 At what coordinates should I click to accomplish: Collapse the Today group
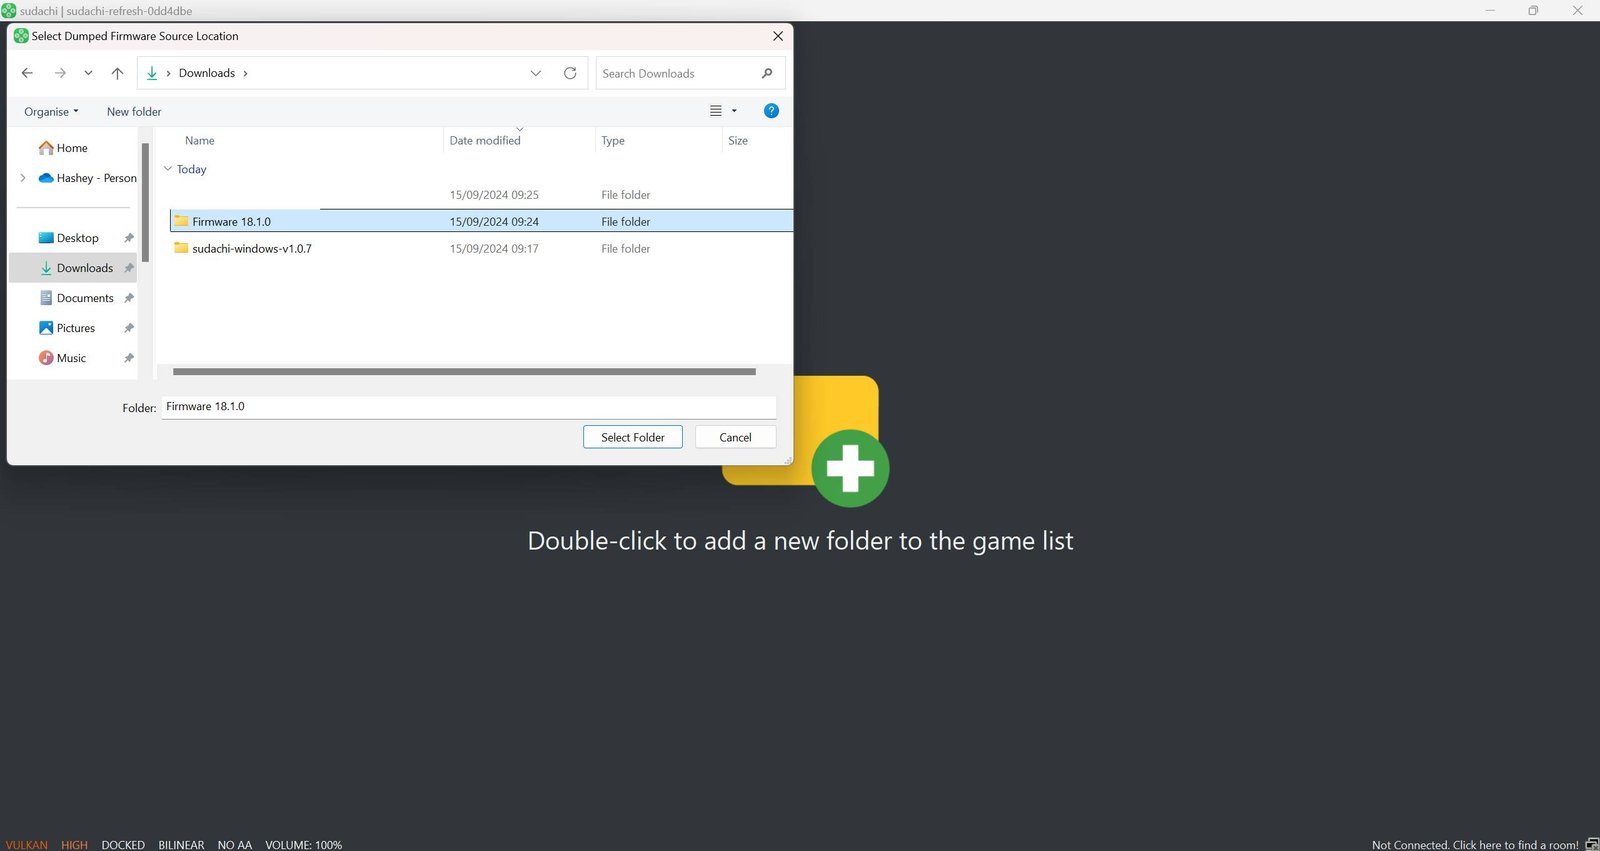coord(168,169)
